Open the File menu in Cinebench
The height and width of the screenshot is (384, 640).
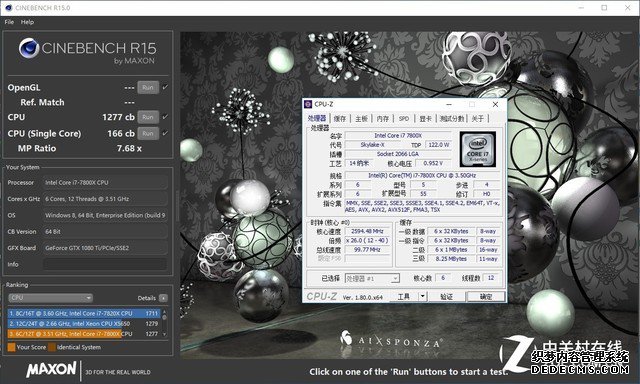(9, 22)
